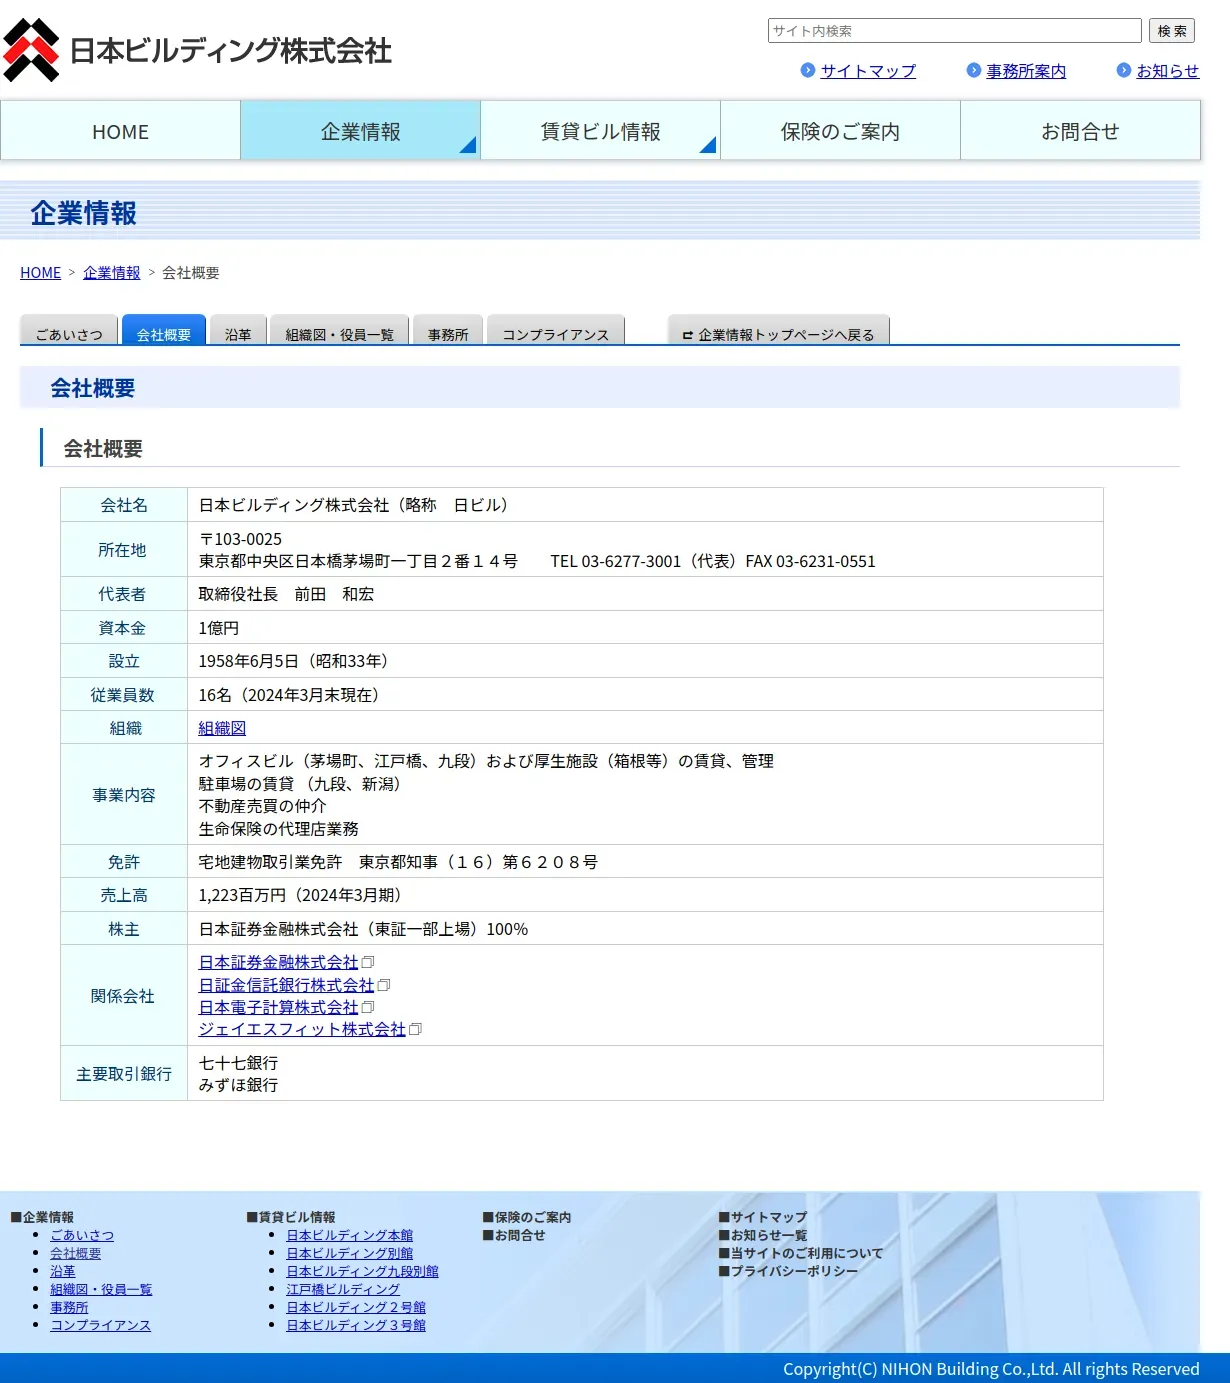Click footer 会社概要 link
1230x1383 pixels.
(76, 1253)
